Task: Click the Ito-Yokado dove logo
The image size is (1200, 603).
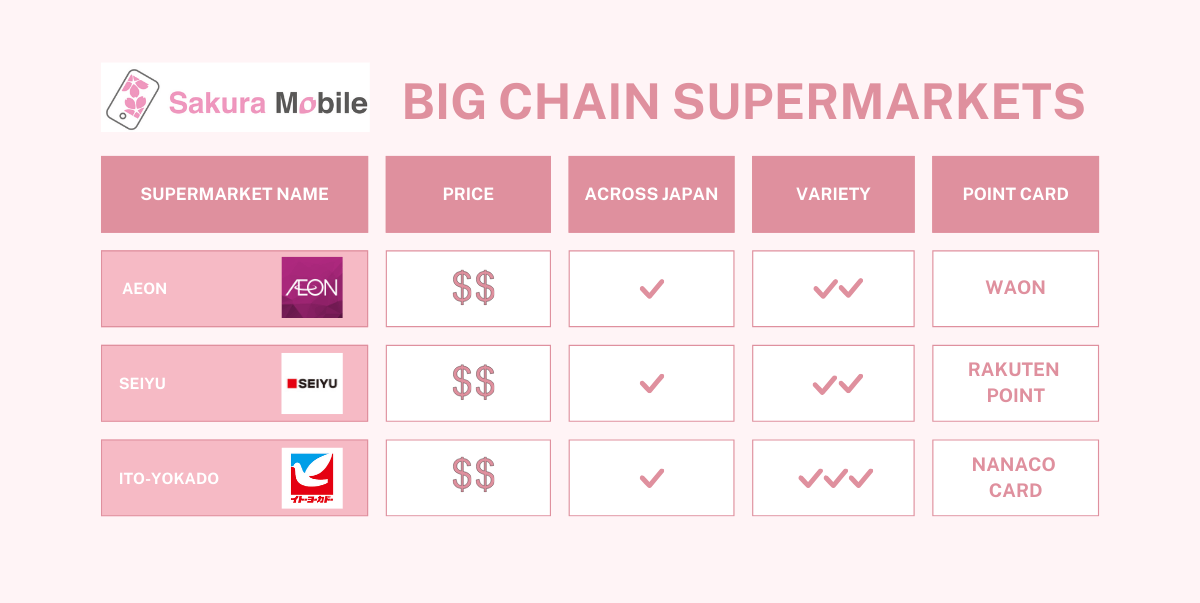Action: point(312,478)
